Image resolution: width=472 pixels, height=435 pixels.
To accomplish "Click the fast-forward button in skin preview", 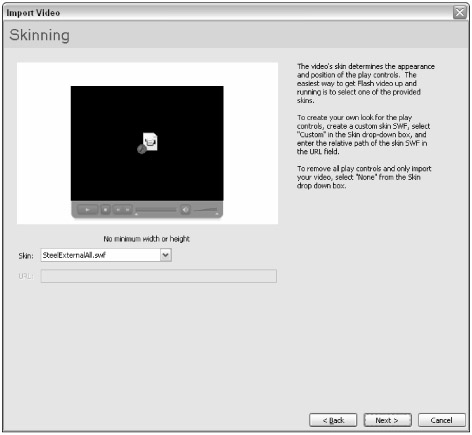I will pos(128,210).
